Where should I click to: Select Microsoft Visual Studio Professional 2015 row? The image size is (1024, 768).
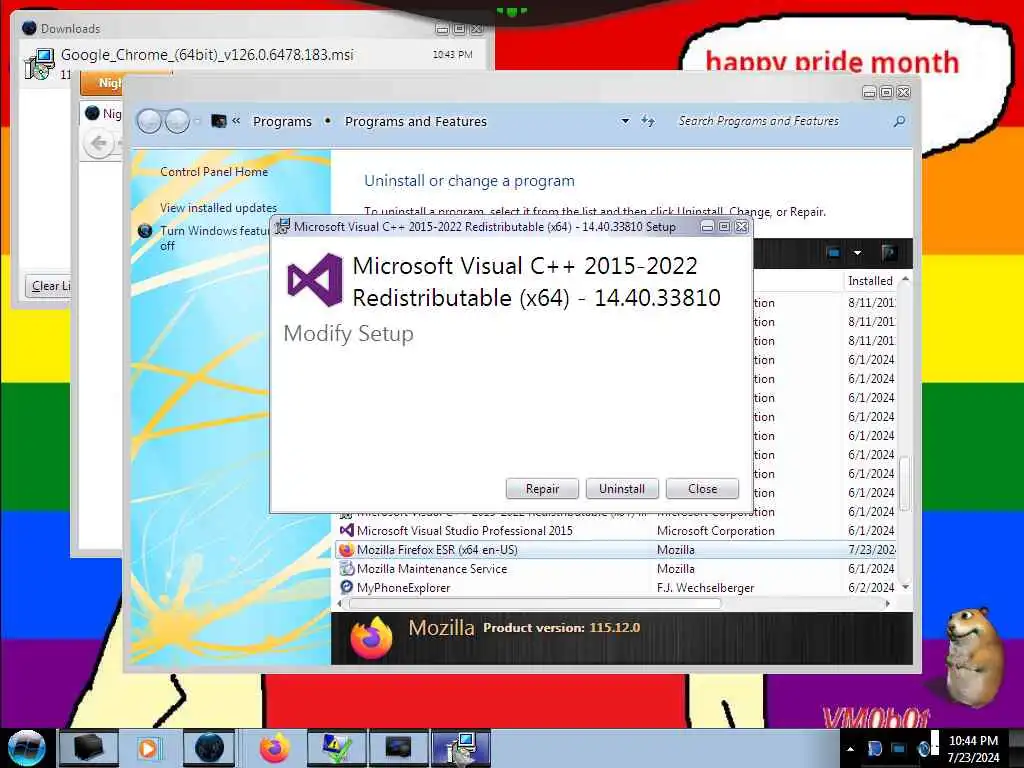[x=616, y=531]
